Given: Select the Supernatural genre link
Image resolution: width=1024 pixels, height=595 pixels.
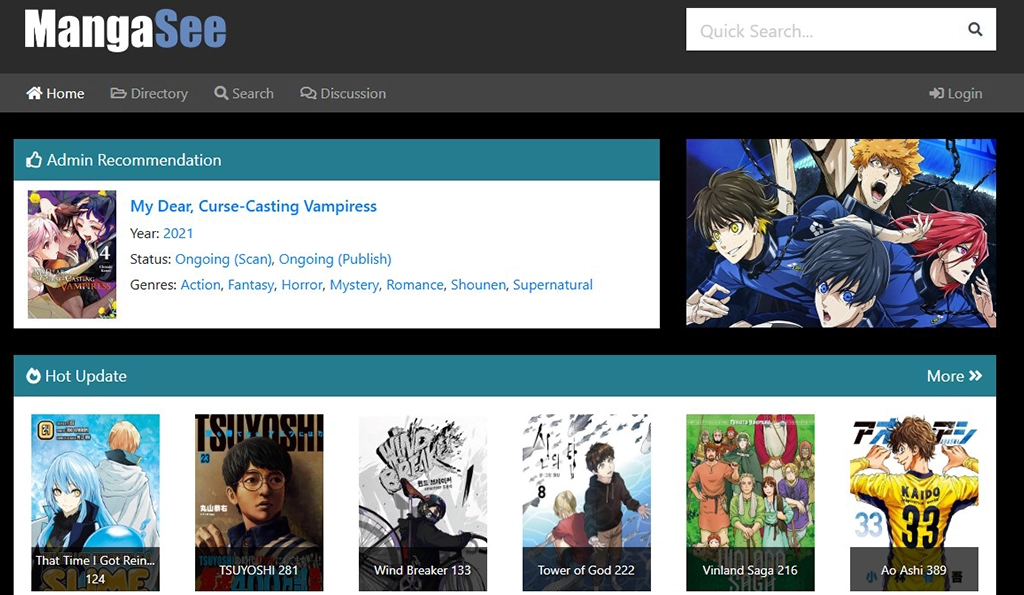Looking at the screenshot, I should 553,285.
